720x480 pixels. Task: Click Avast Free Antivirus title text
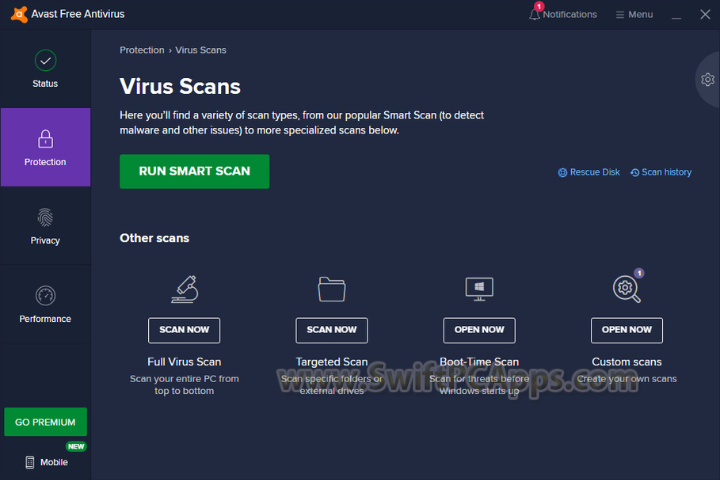78,14
